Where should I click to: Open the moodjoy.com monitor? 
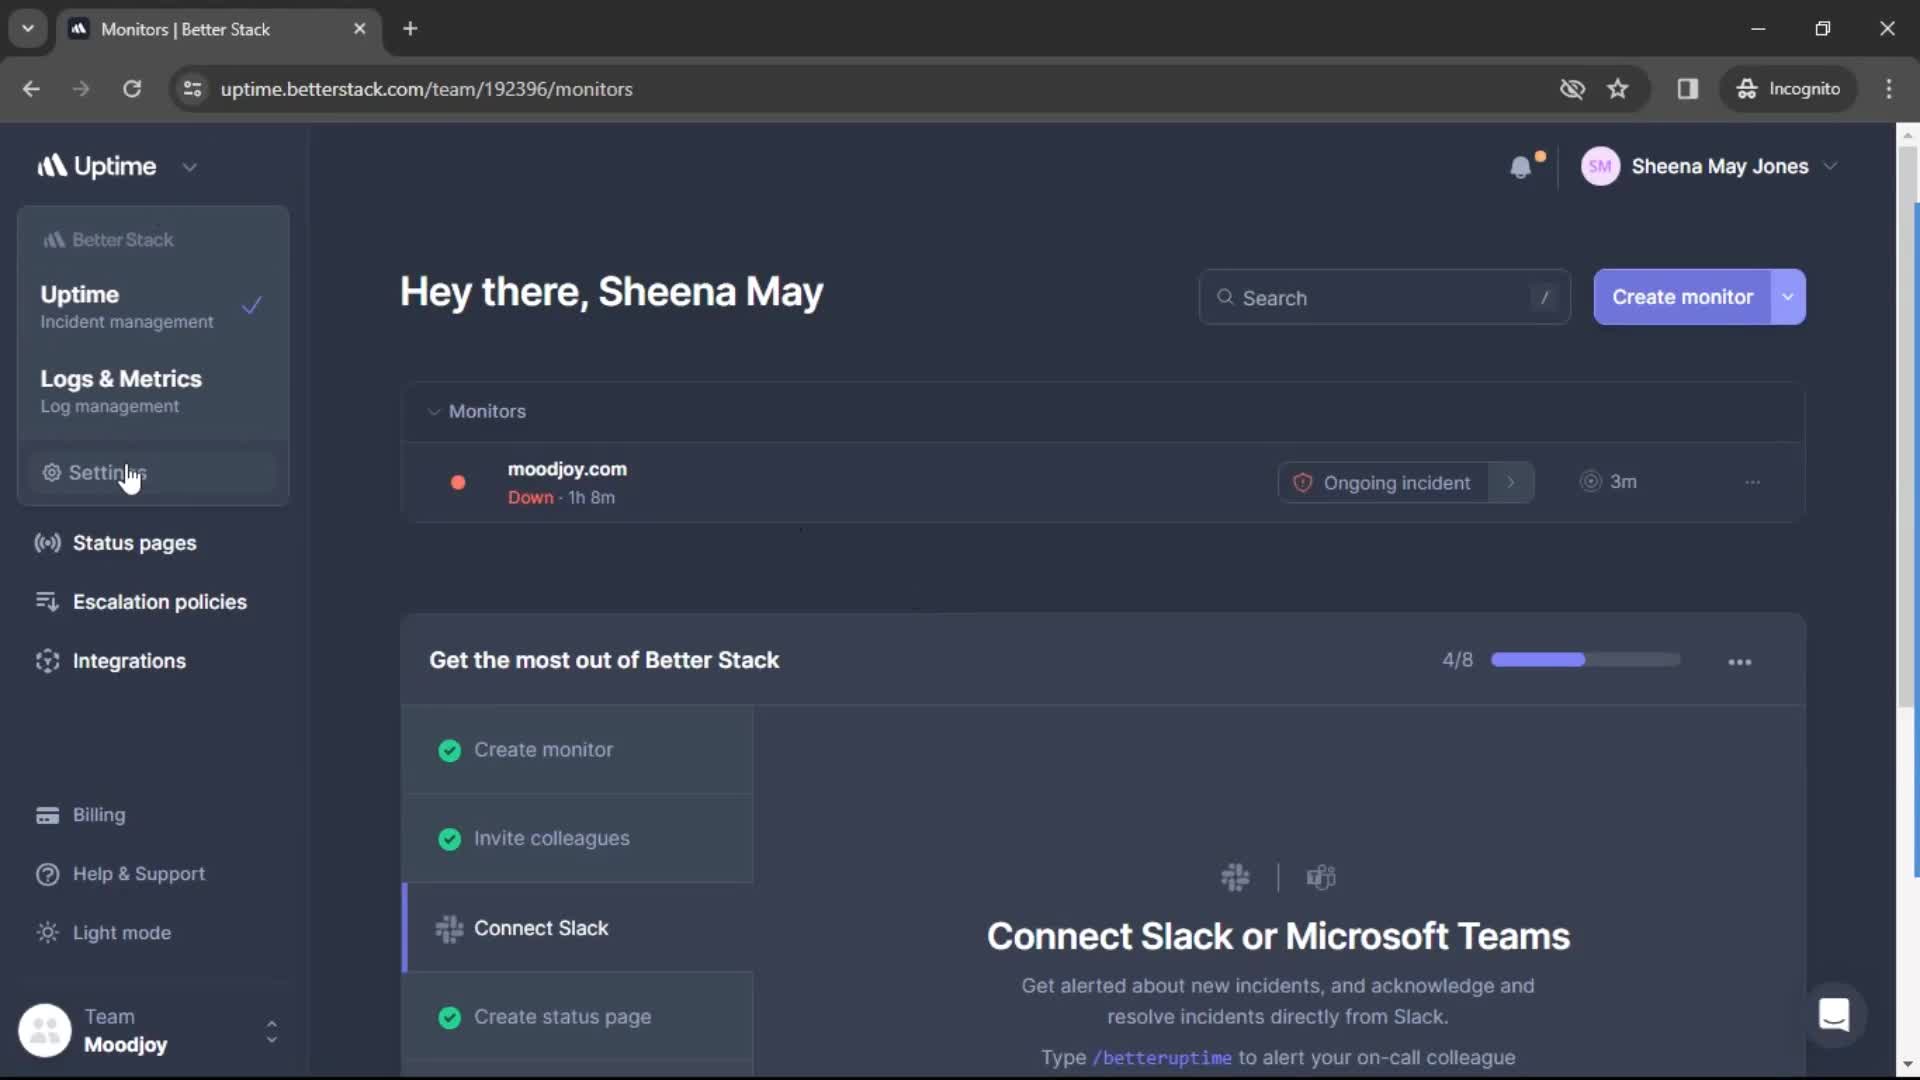(x=567, y=469)
